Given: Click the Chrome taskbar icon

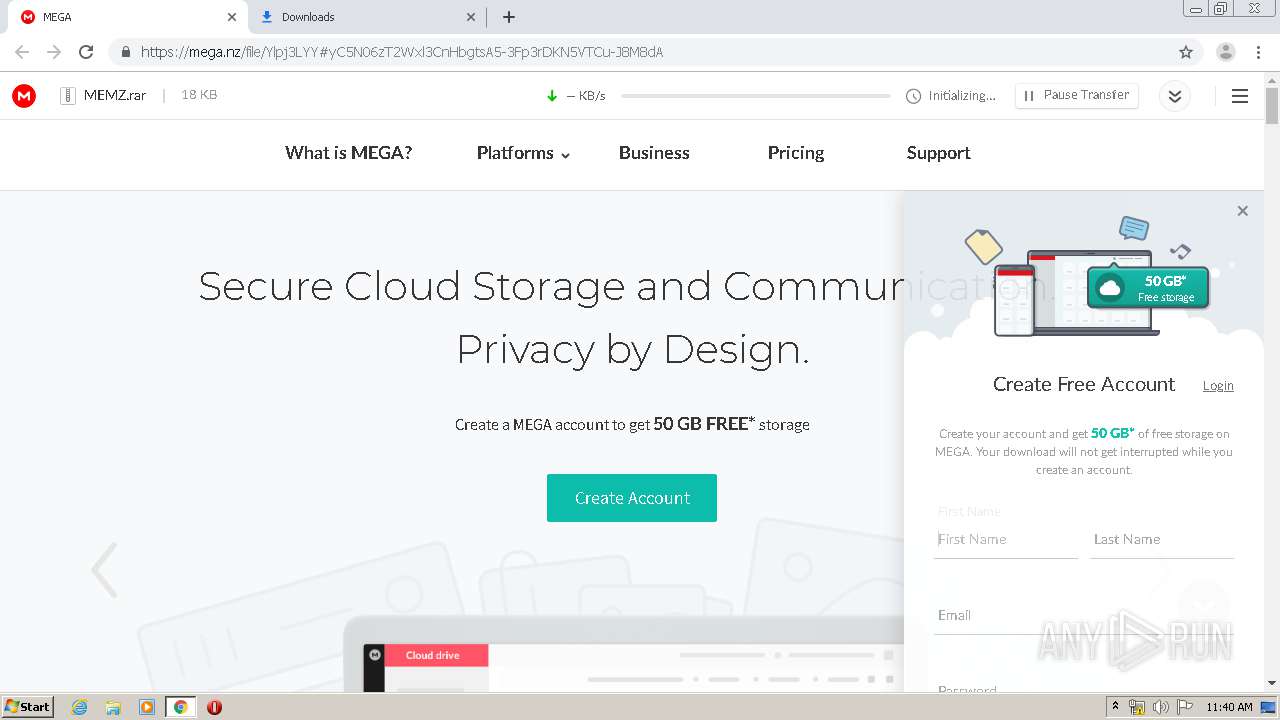Looking at the screenshot, I should tap(180, 707).
